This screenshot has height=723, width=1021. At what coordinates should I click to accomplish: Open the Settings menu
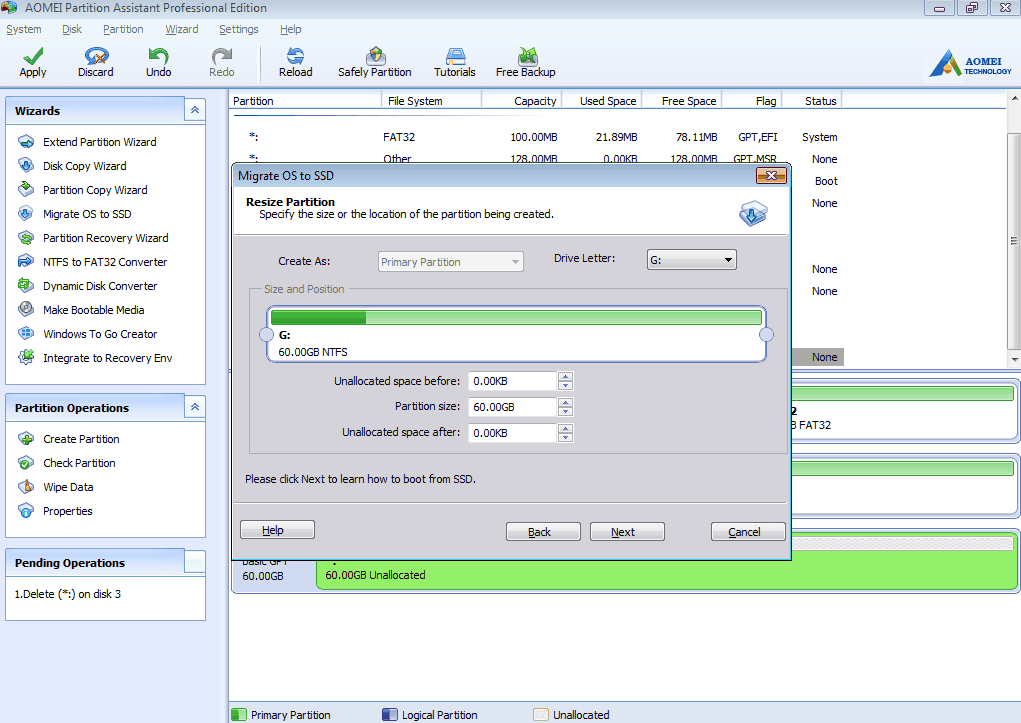pos(238,29)
